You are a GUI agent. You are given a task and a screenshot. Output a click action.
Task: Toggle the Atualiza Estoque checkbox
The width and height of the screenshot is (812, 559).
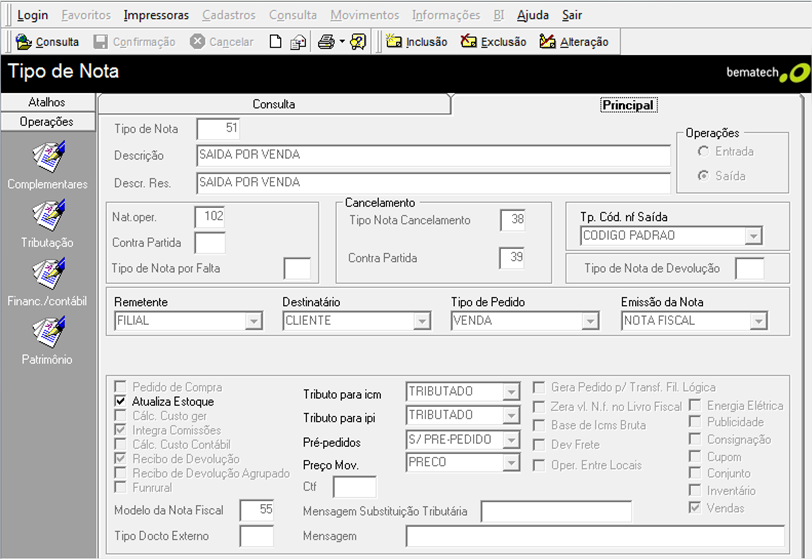click(120, 401)
